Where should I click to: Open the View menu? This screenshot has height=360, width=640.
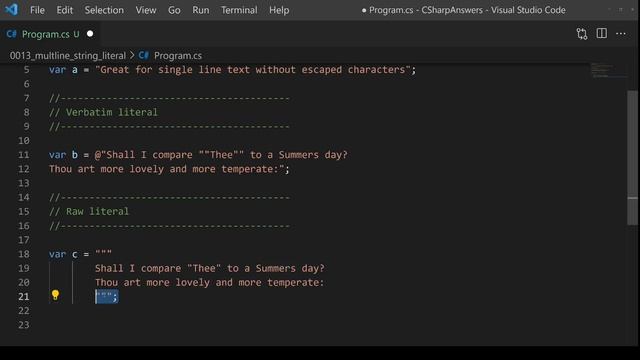[x=146, y=10]
